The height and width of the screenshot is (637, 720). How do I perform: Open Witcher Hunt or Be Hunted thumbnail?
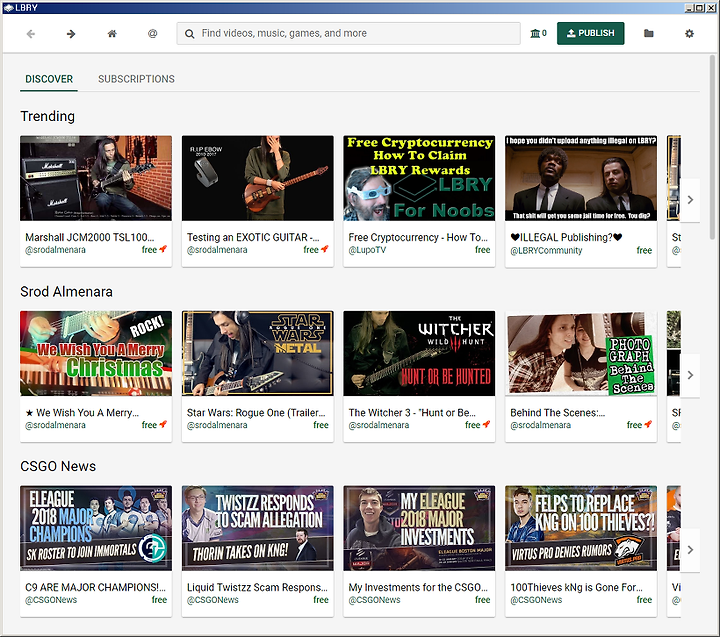click(419, 353)
